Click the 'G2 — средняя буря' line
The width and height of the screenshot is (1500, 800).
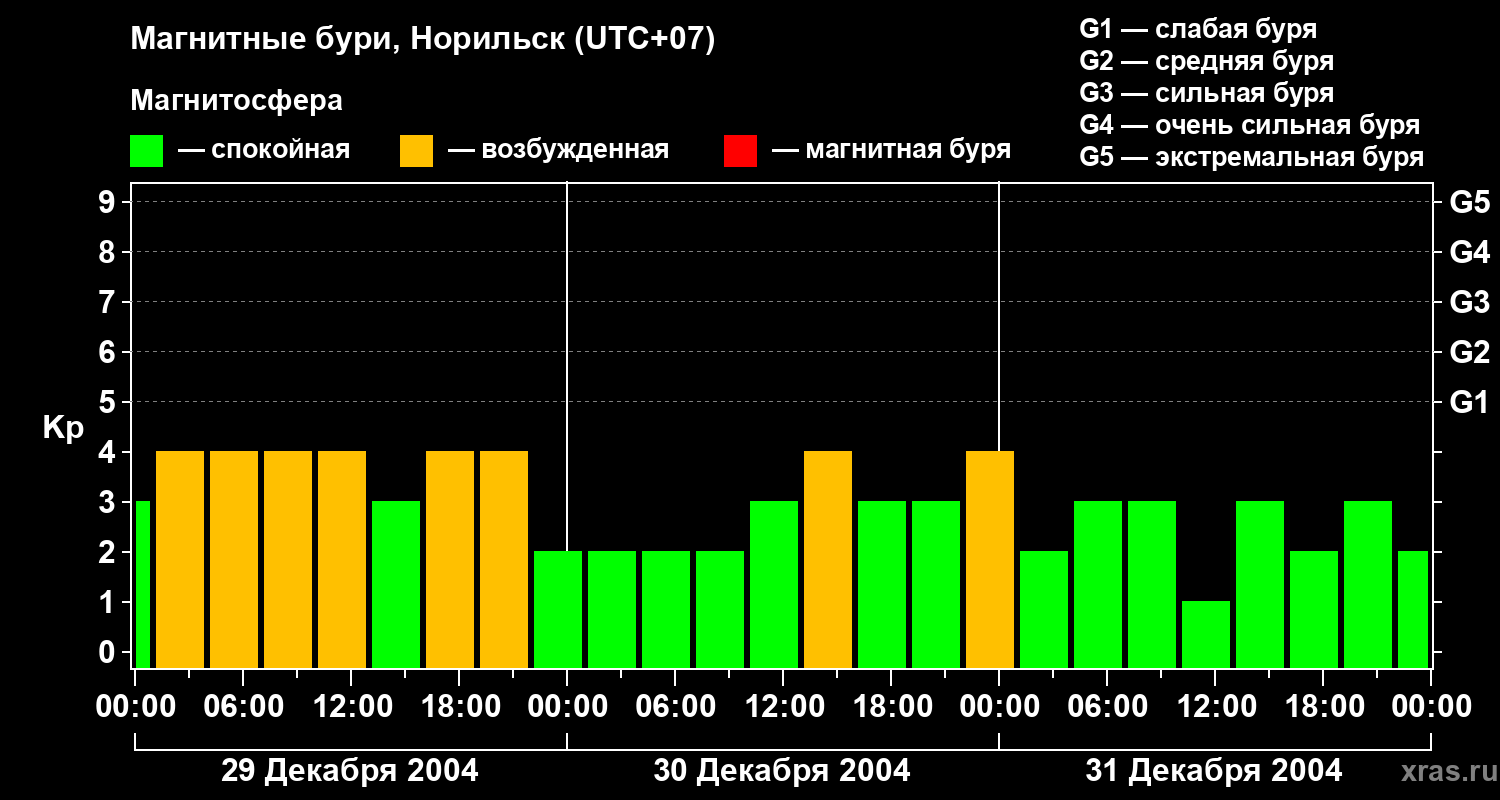tap(1206, 61)
